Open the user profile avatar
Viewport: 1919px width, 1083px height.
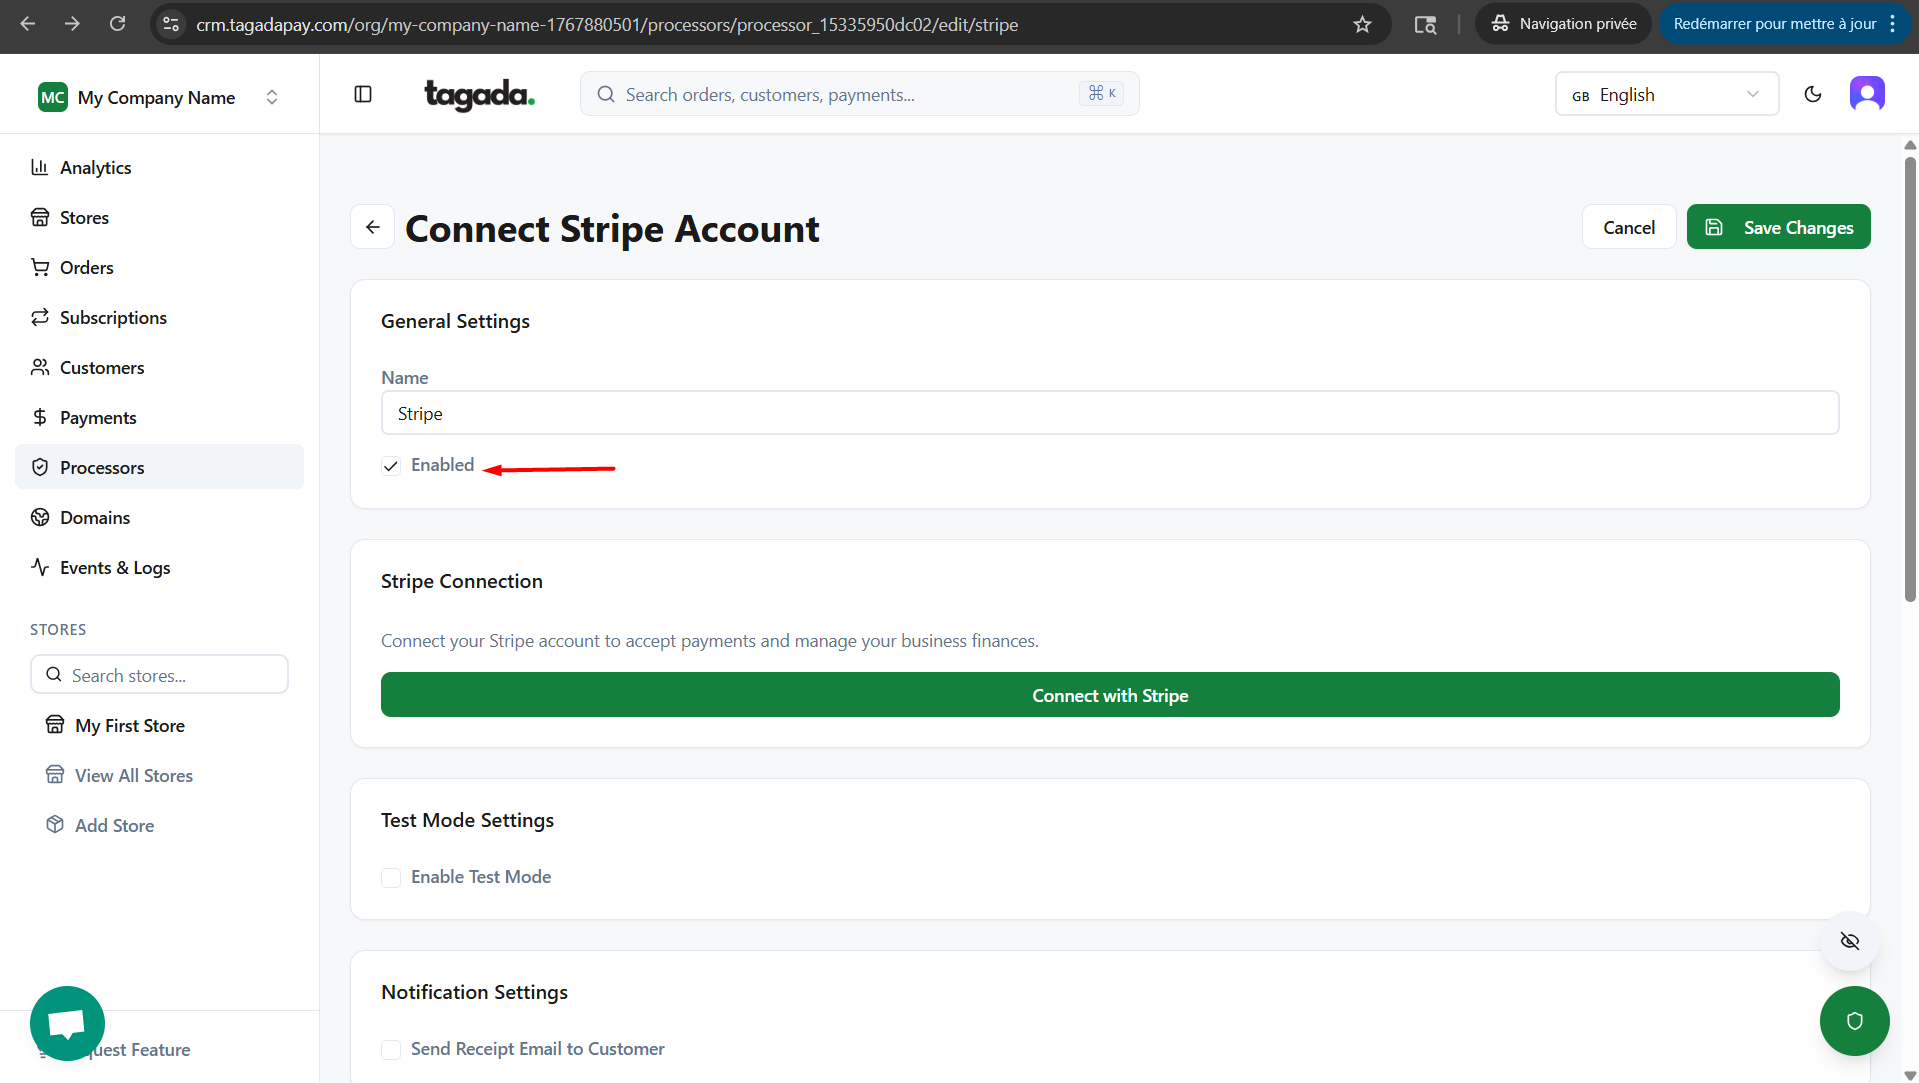coord(1866,94)
